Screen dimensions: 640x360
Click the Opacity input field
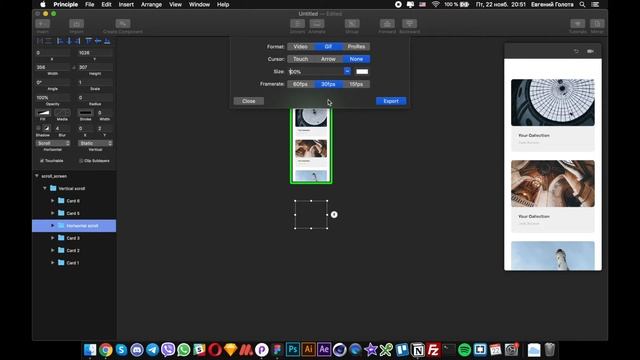click(53, 98)
